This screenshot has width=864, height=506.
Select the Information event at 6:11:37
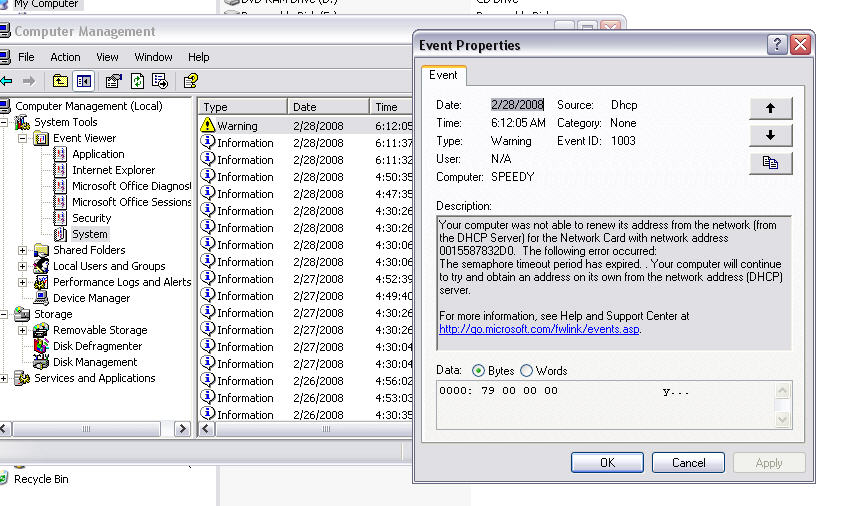(x=306, y=143)
